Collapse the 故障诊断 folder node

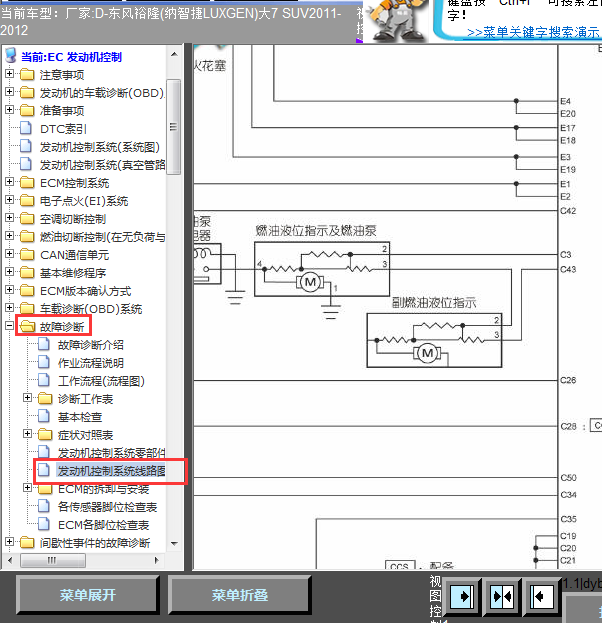(x=10, y=326)
